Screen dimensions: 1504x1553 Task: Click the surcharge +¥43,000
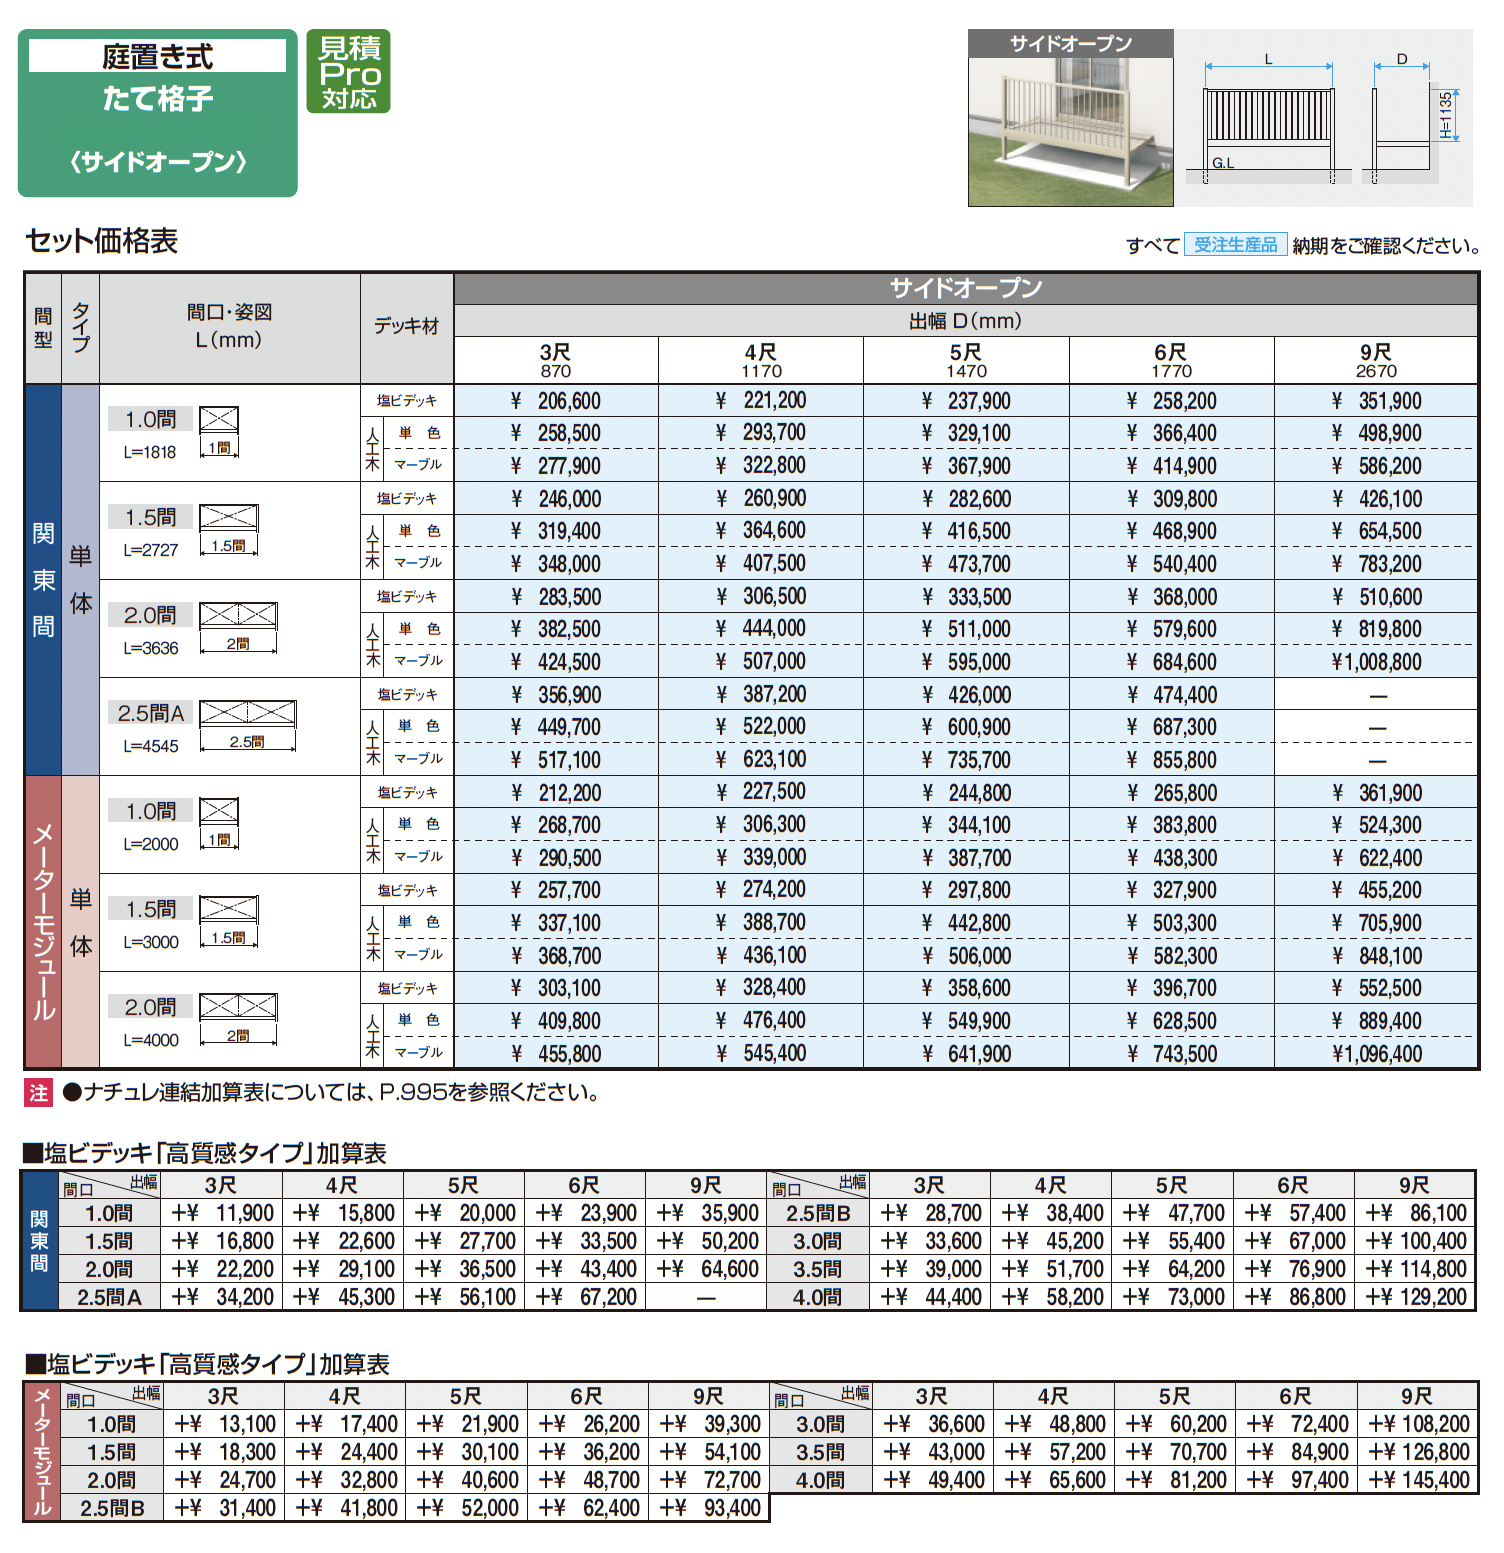click(x=934, y=1452)
